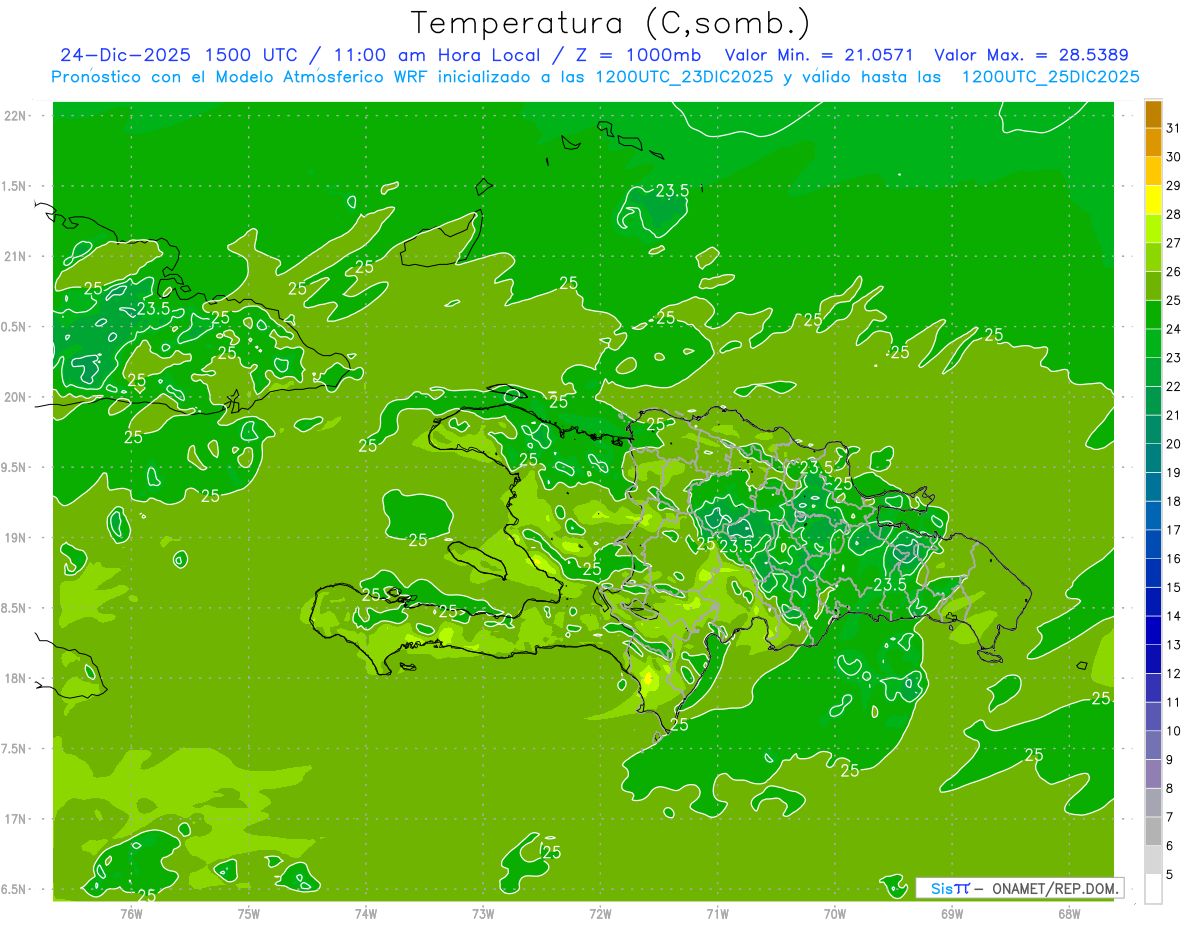Pick the green legend swatch between 23 and 24

(x=1153, y=344)
